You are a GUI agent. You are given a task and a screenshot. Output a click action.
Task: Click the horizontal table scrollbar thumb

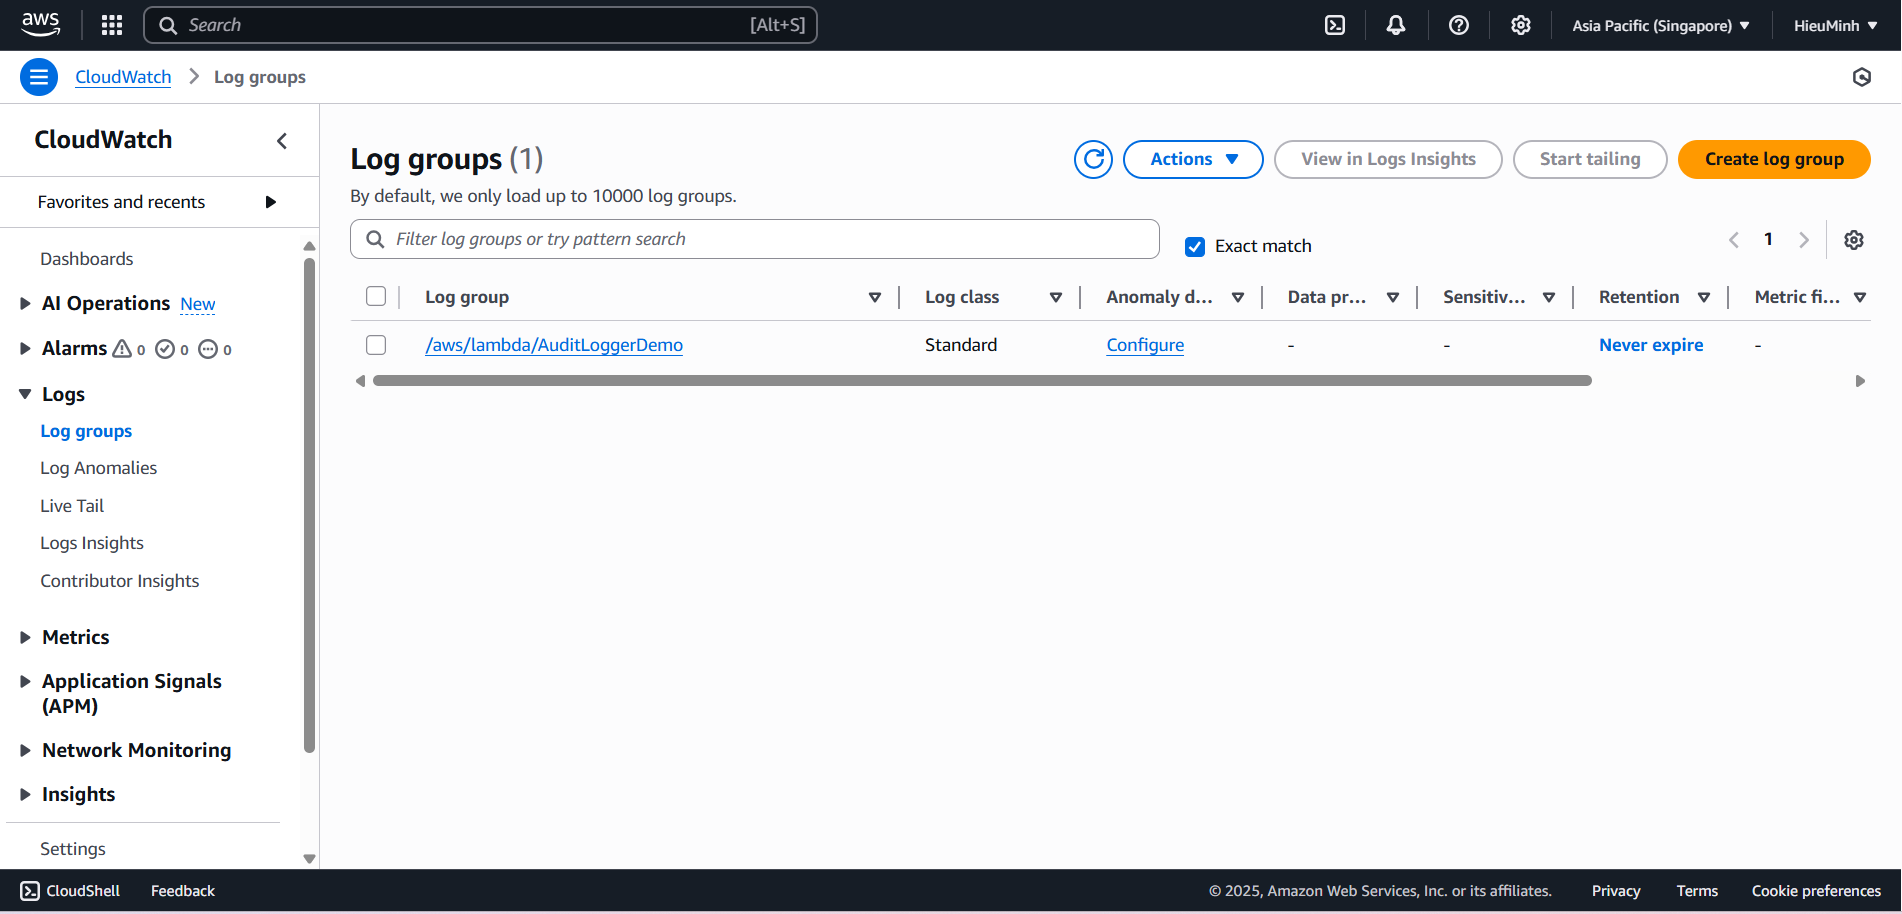coord(982,381)
